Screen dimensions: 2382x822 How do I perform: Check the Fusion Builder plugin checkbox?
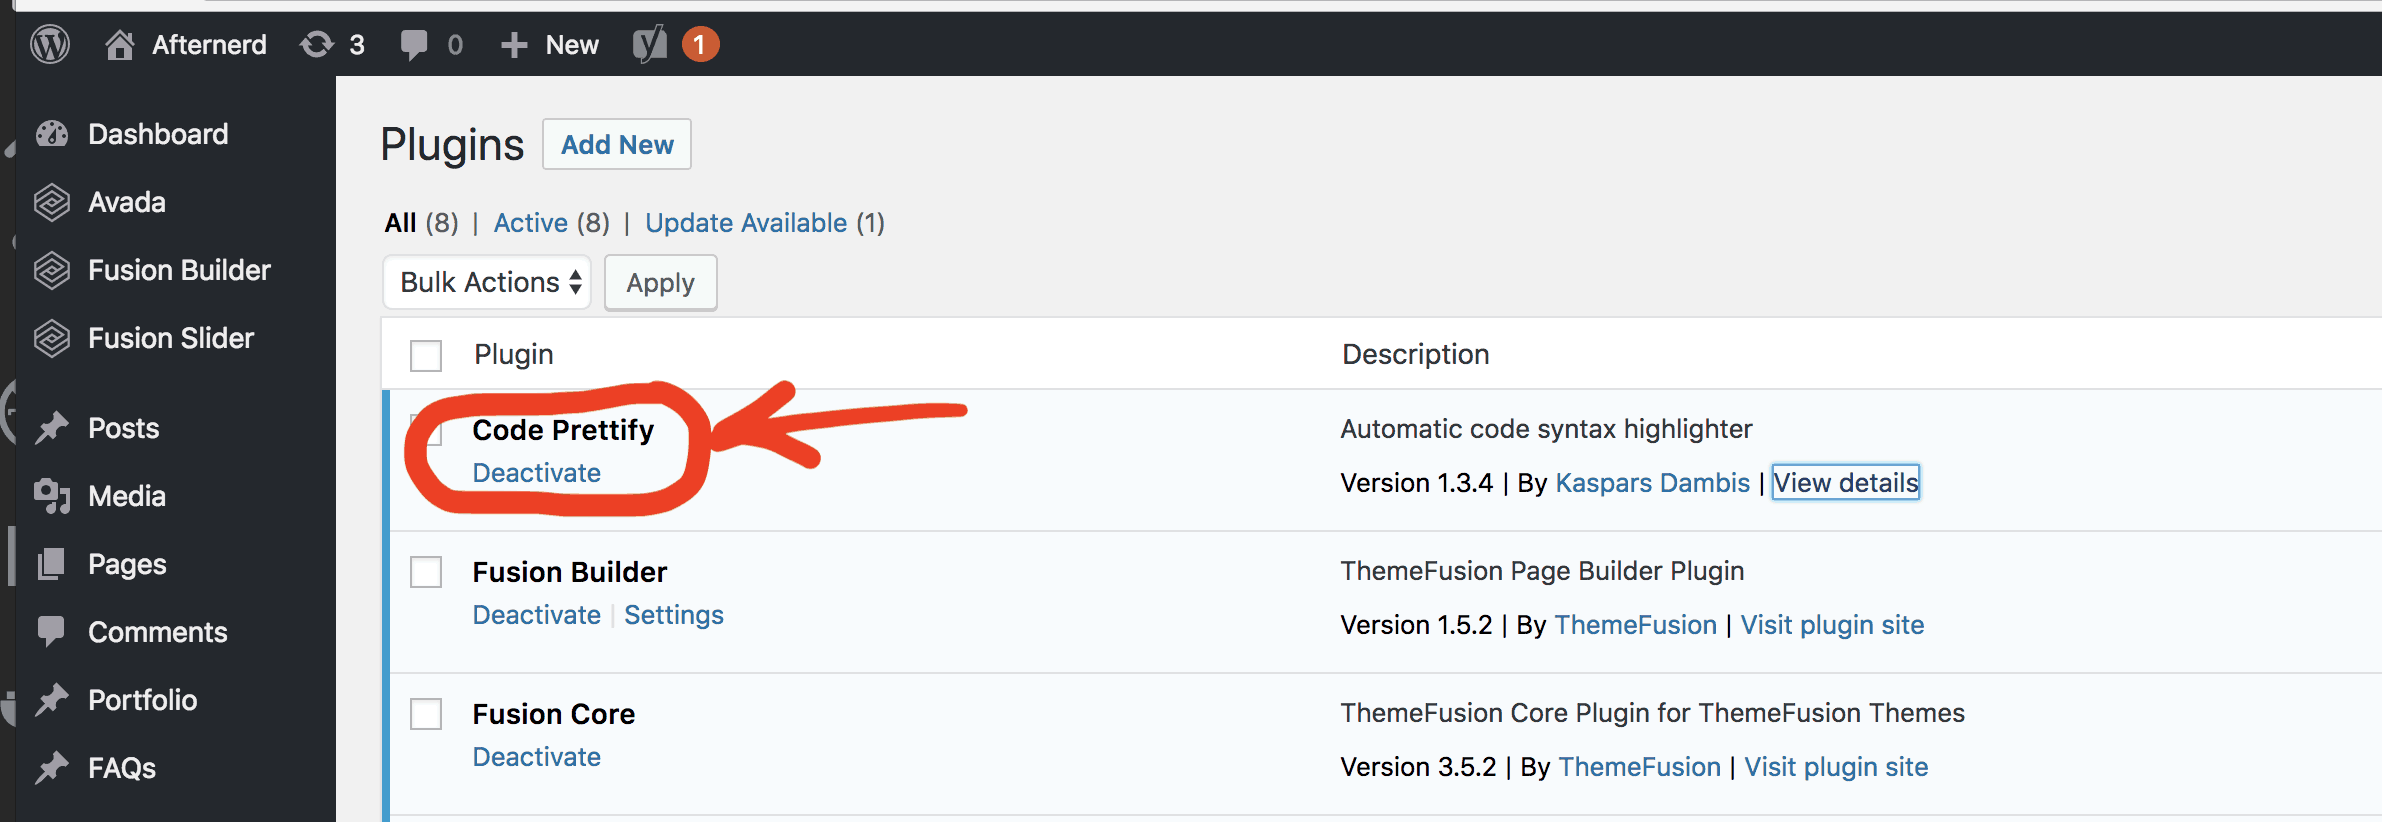[x=426, y=572]
